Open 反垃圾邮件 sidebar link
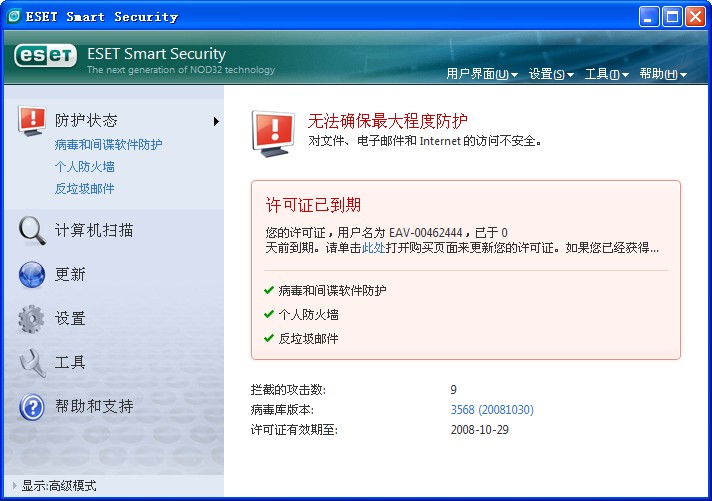The image size is (712, 501). pos(84,188)
